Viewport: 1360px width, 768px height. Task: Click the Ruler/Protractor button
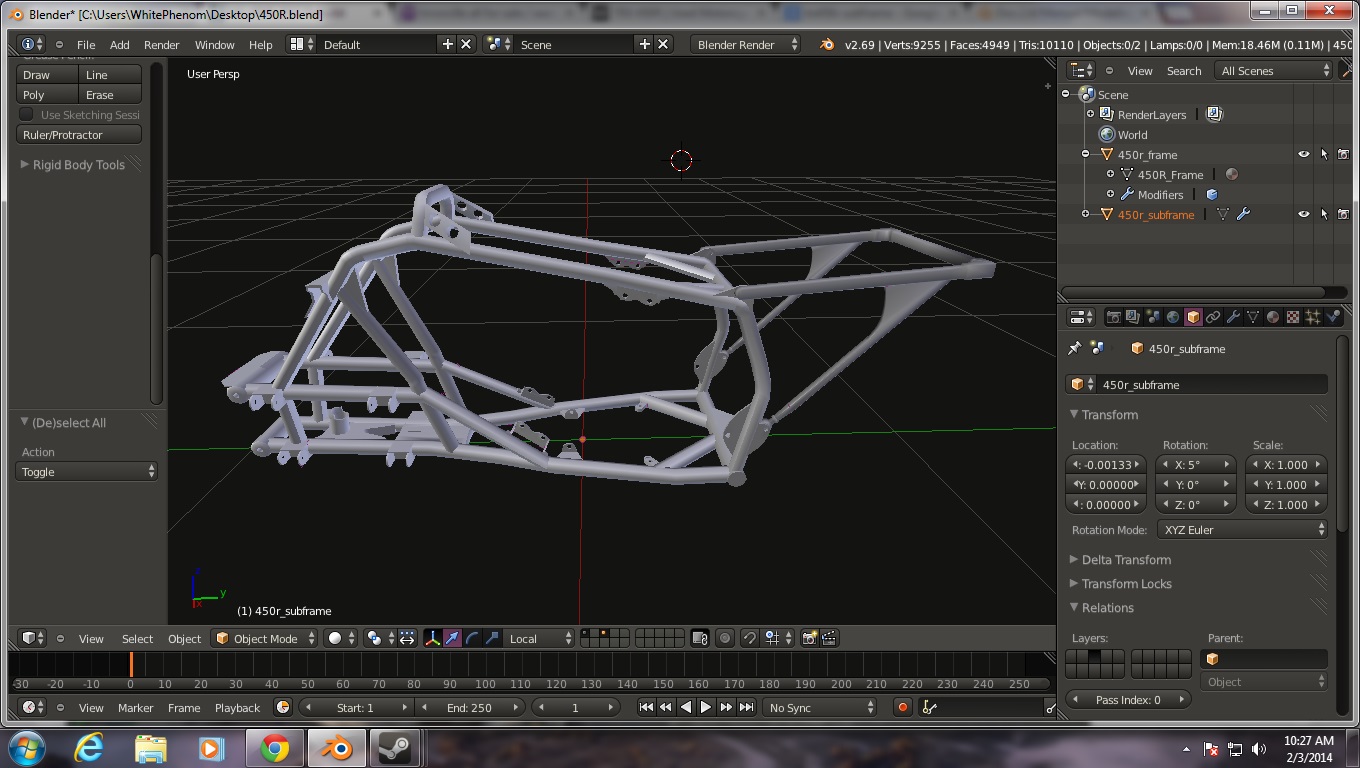tap(79, 134)
